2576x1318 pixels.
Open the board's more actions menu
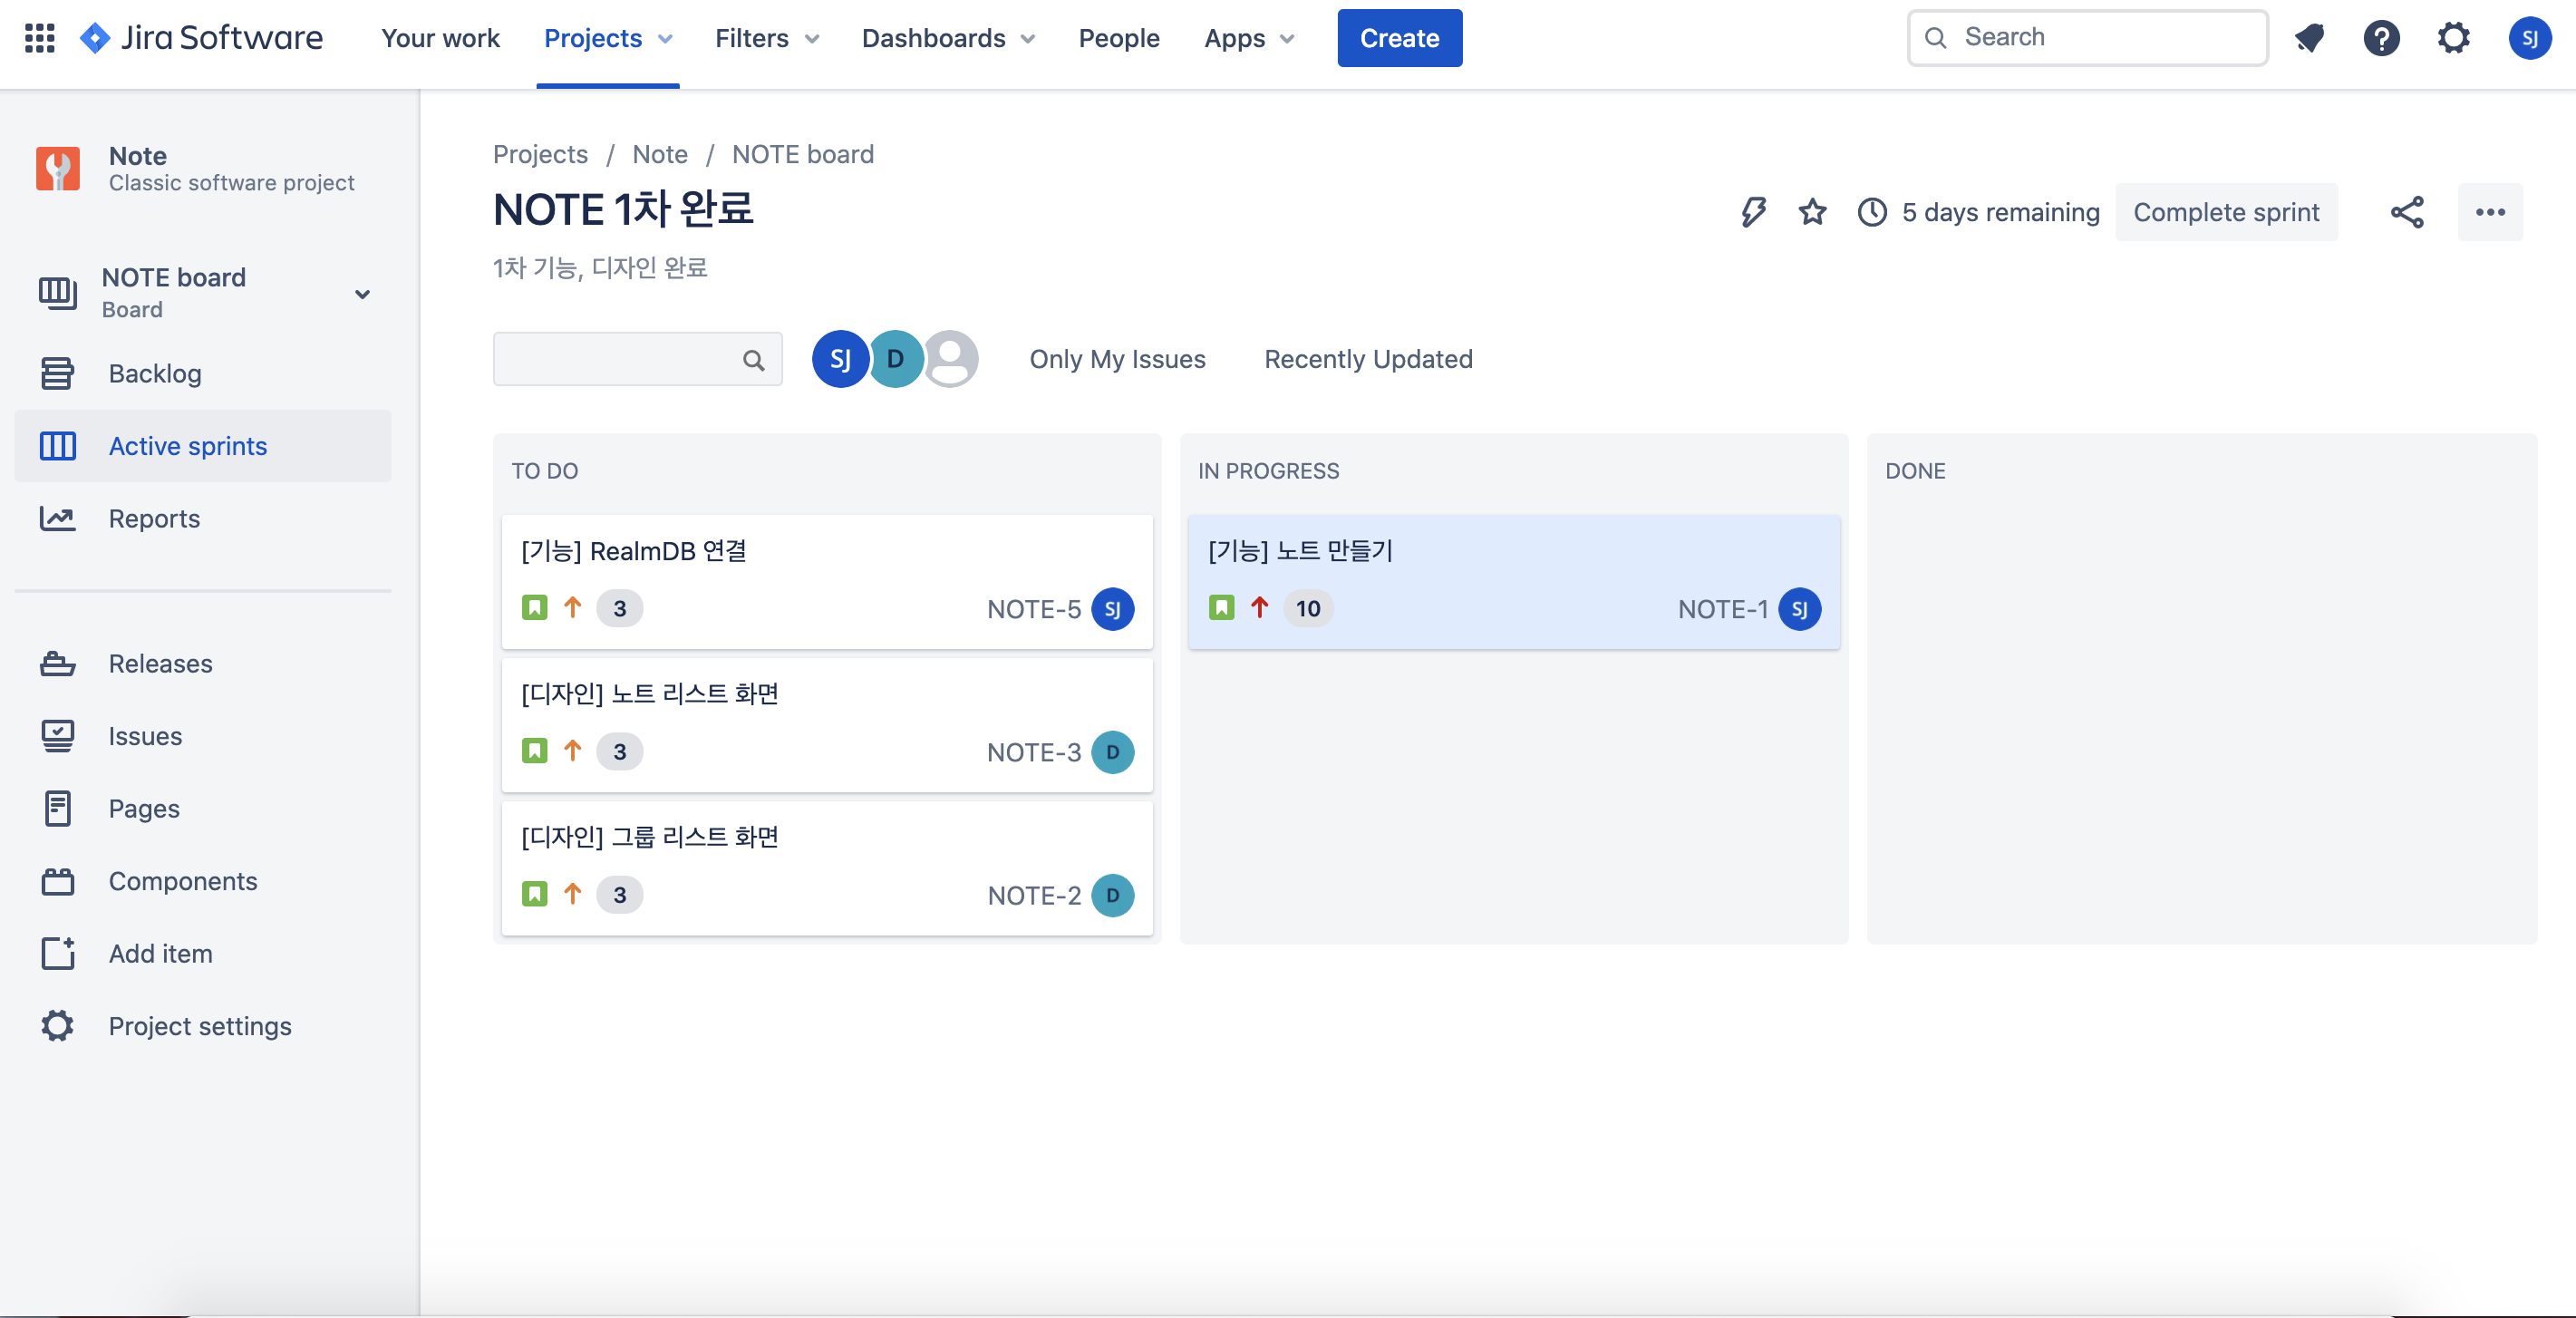[2491, 212]
